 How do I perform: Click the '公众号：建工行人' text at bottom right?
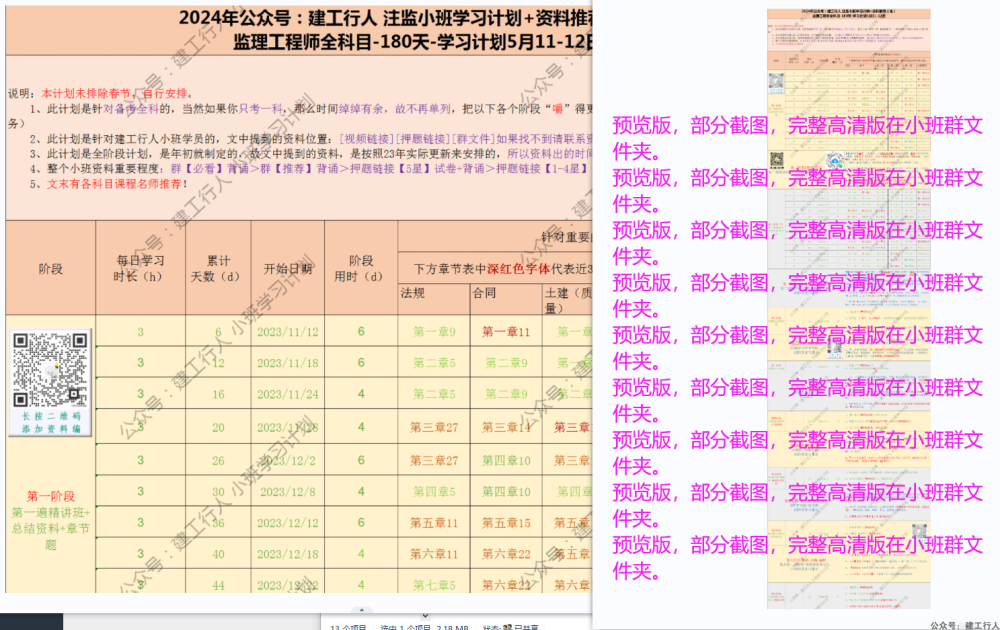[964, 626]
